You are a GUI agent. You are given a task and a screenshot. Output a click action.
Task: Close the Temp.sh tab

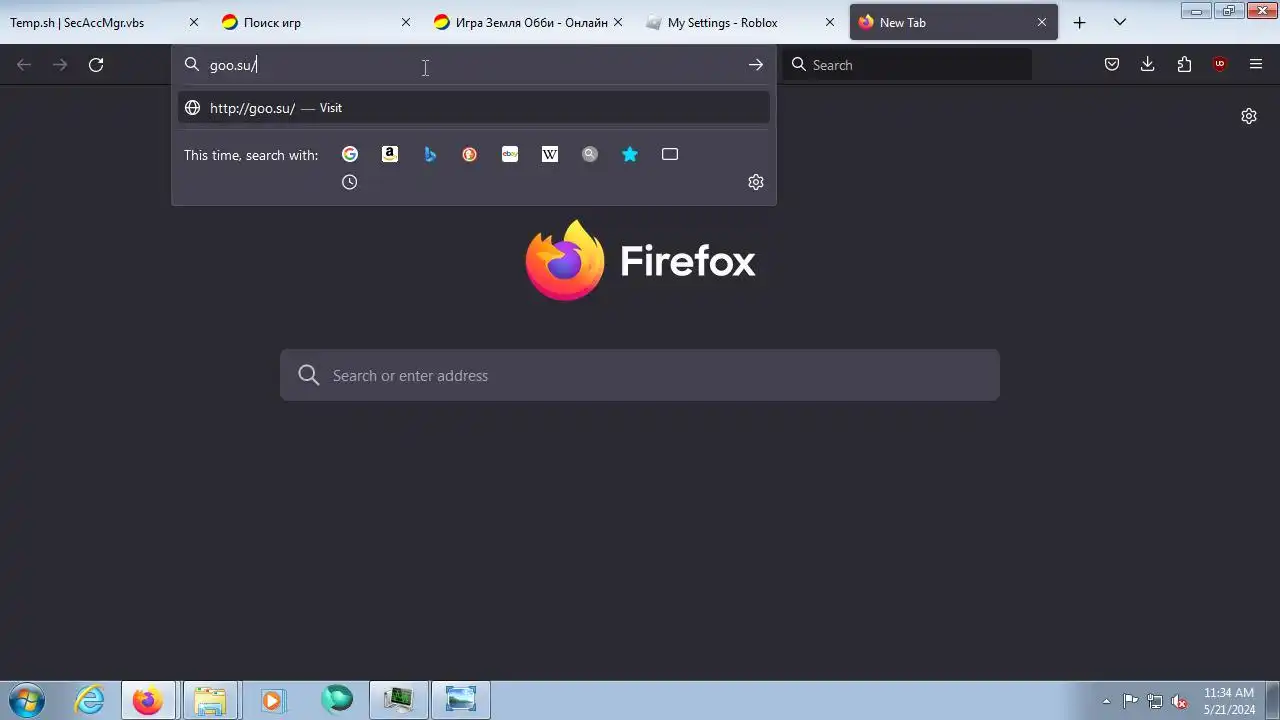click(x=194, y=22)
